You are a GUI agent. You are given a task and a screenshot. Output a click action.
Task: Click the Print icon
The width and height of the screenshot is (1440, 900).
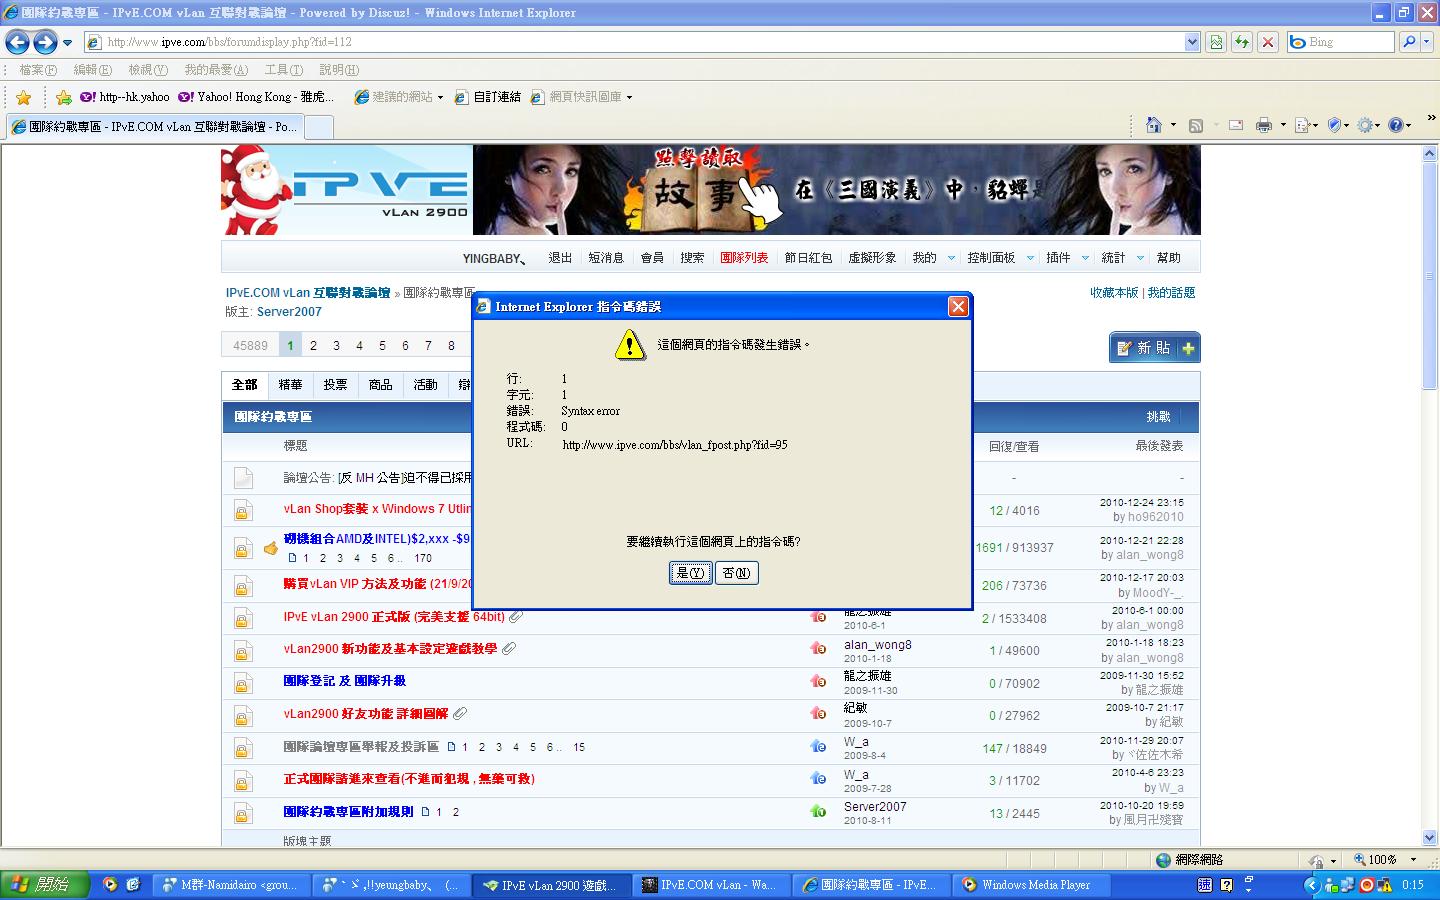(x=1264, y=125)
